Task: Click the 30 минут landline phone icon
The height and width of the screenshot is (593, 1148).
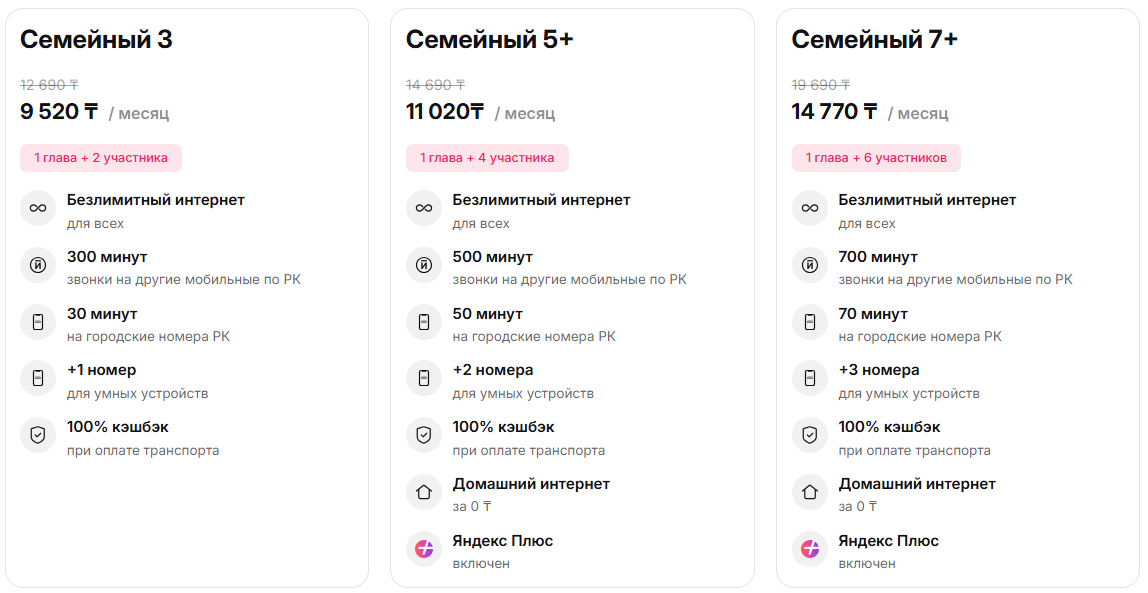Action: click(38, 322)
